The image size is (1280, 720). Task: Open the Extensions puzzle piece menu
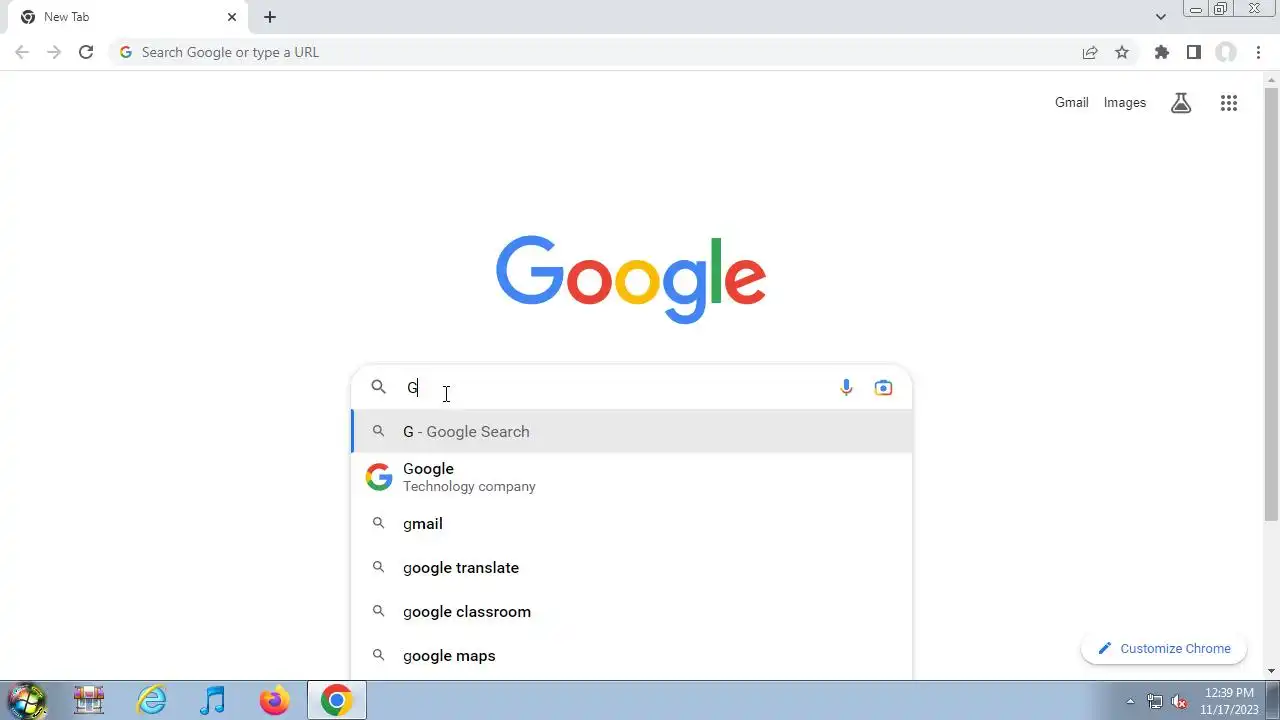[1162, 52]
